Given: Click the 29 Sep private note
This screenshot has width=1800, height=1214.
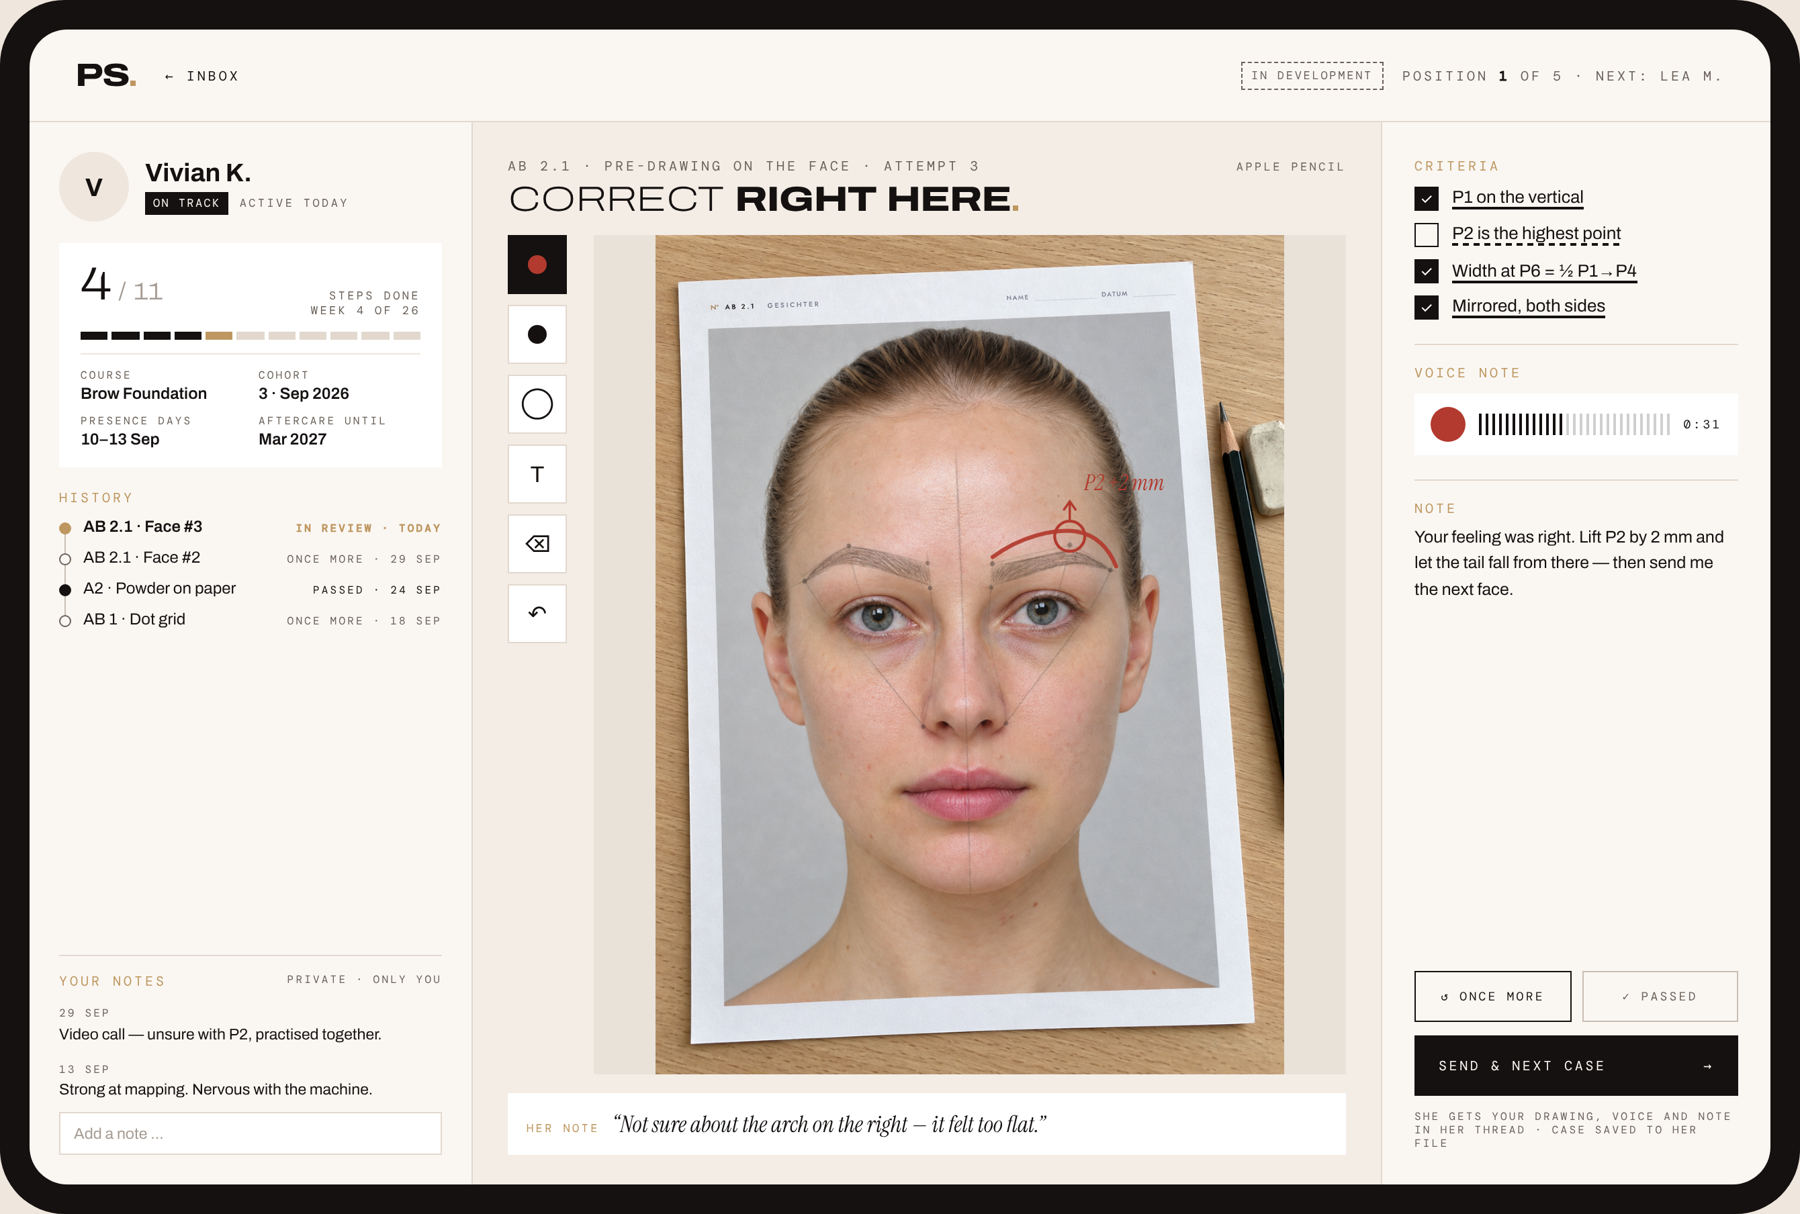Looking at the screenshot, I should [x=220, y=1034].
